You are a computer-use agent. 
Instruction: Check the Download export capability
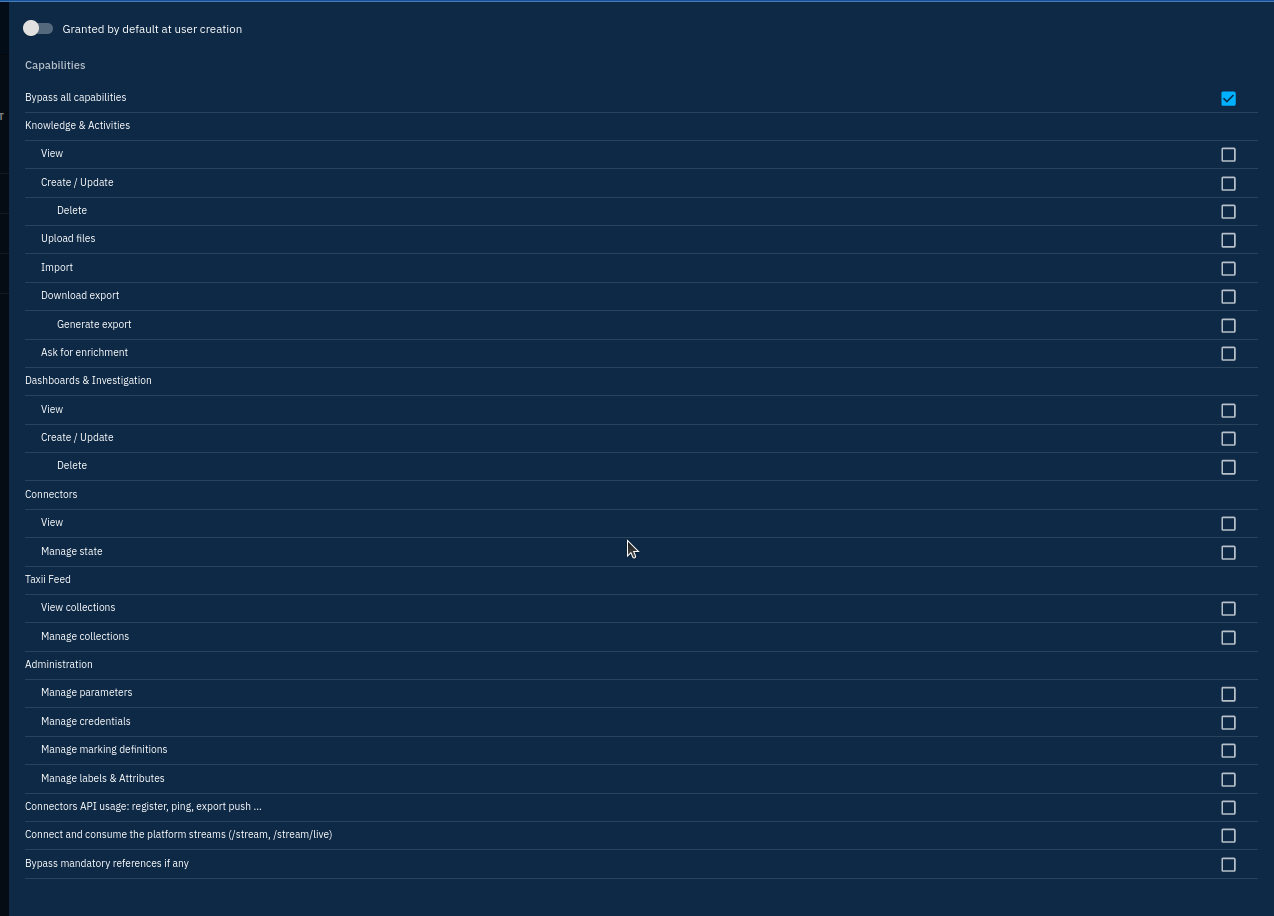coord(1228,296)
